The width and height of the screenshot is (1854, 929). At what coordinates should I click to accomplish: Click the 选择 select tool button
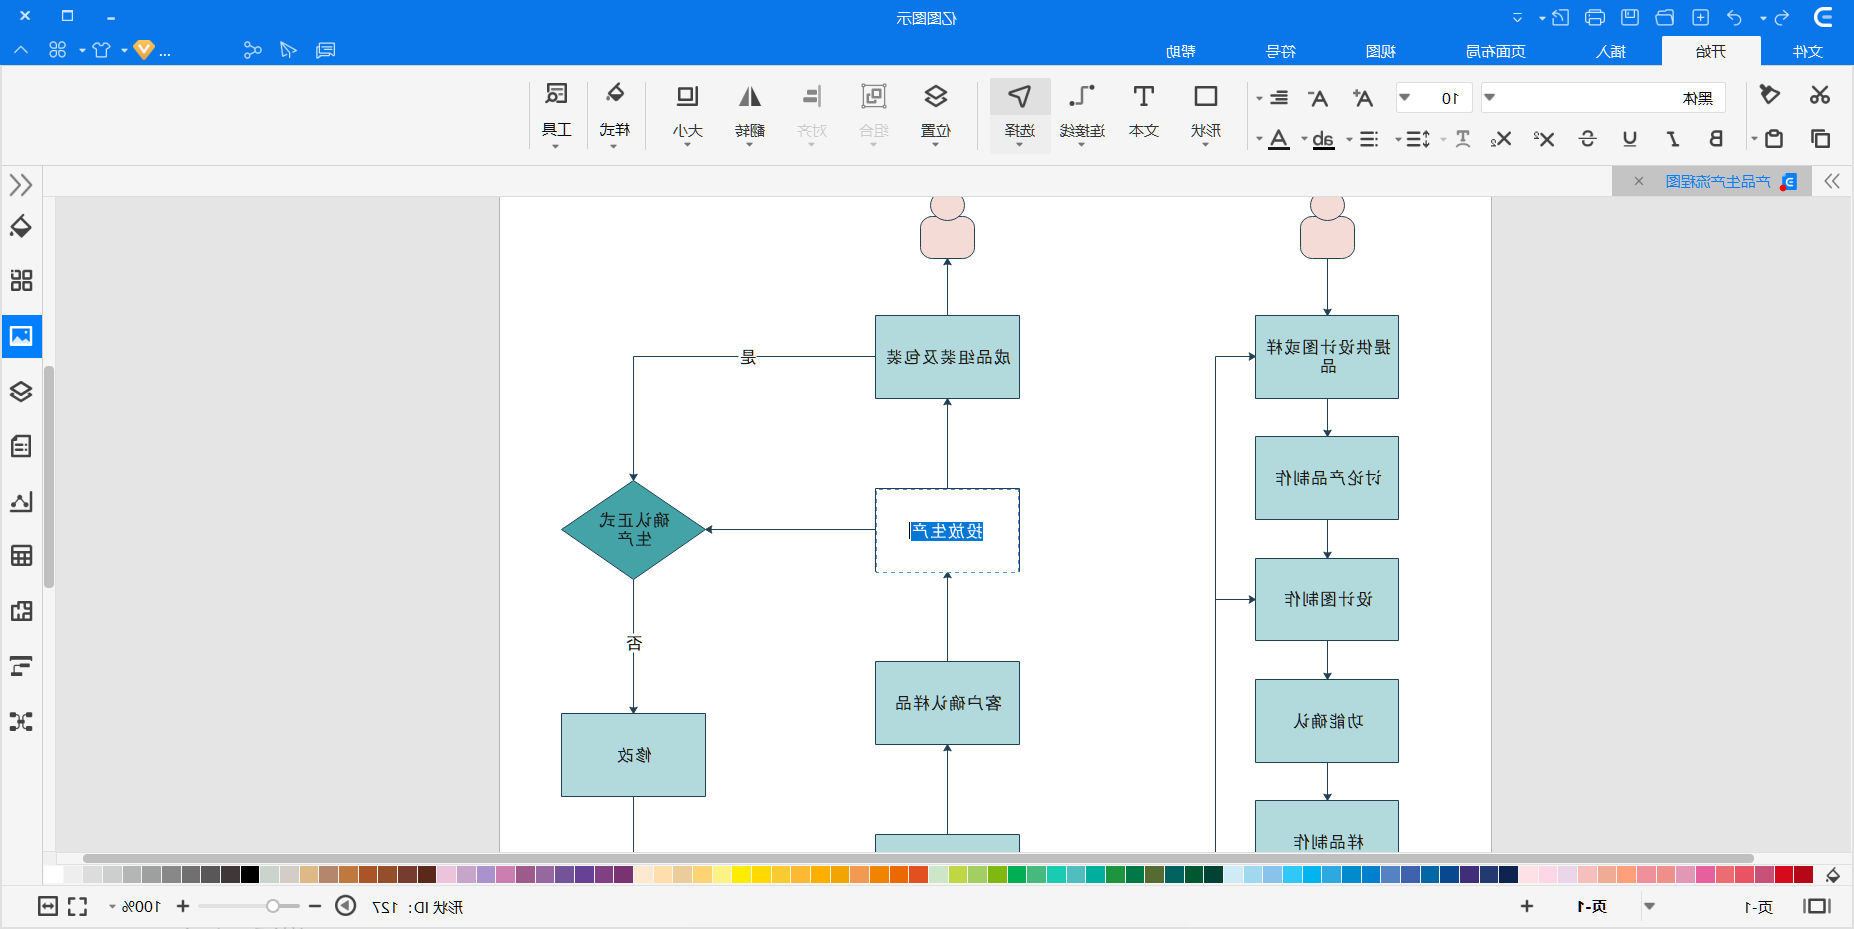point(1020,114)
